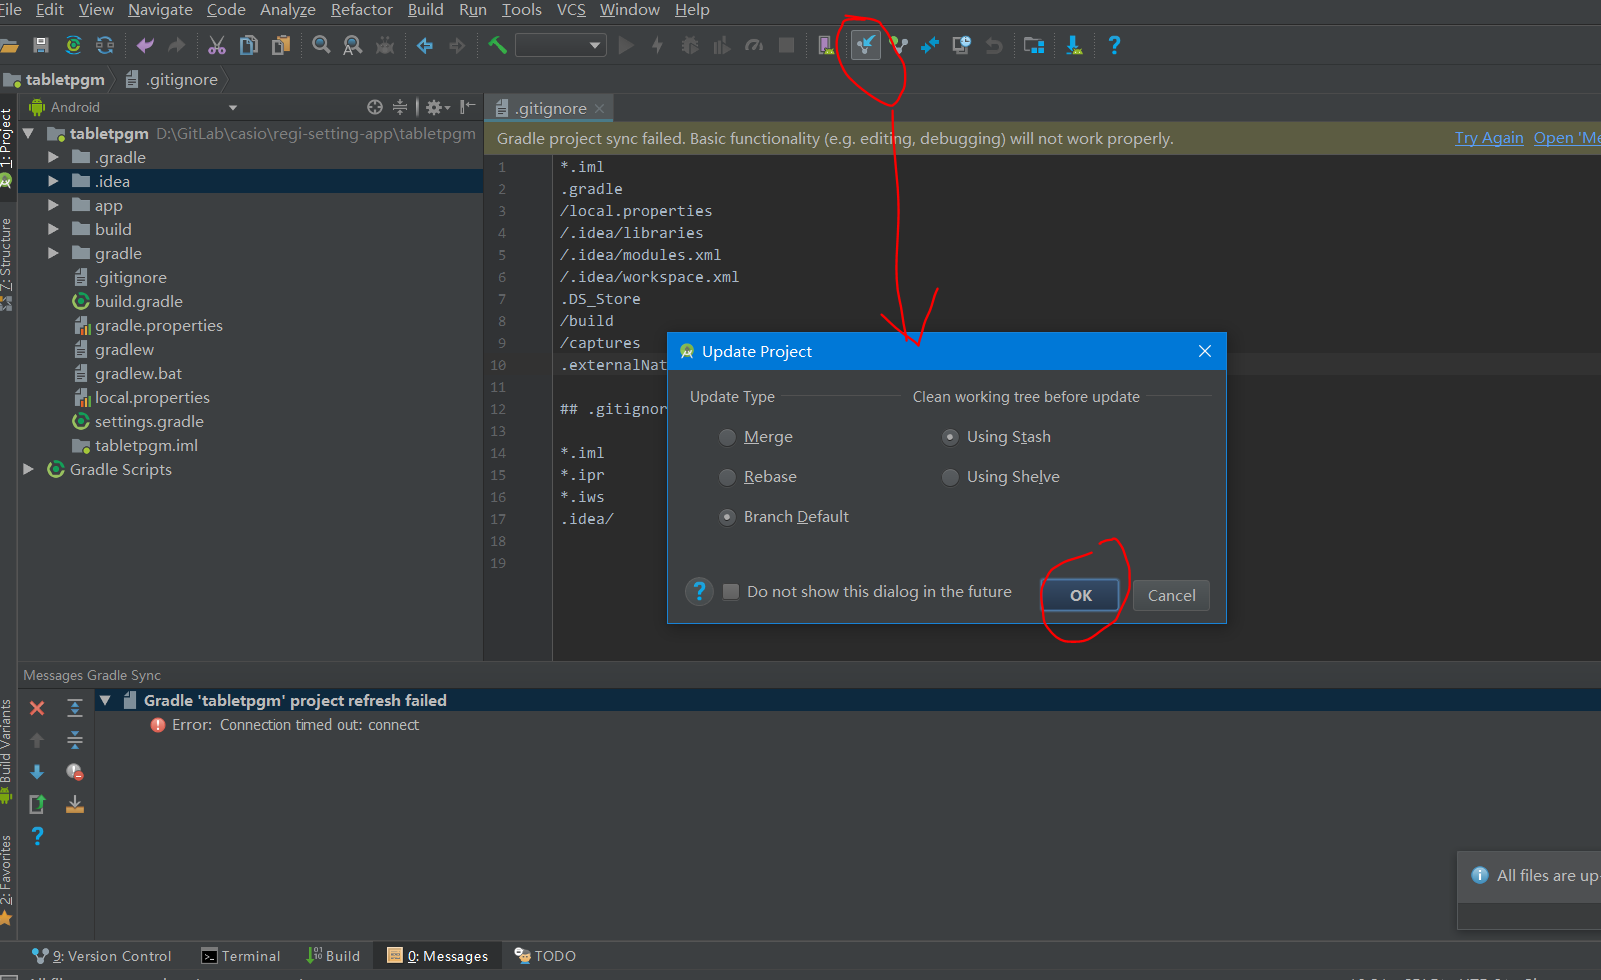
Task: Click the Try Again link
Action: pyautogui.click(x=1488, y=138)
